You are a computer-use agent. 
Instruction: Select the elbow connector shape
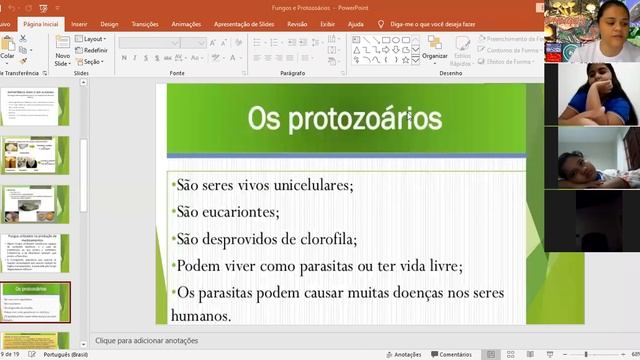point(366,50)
